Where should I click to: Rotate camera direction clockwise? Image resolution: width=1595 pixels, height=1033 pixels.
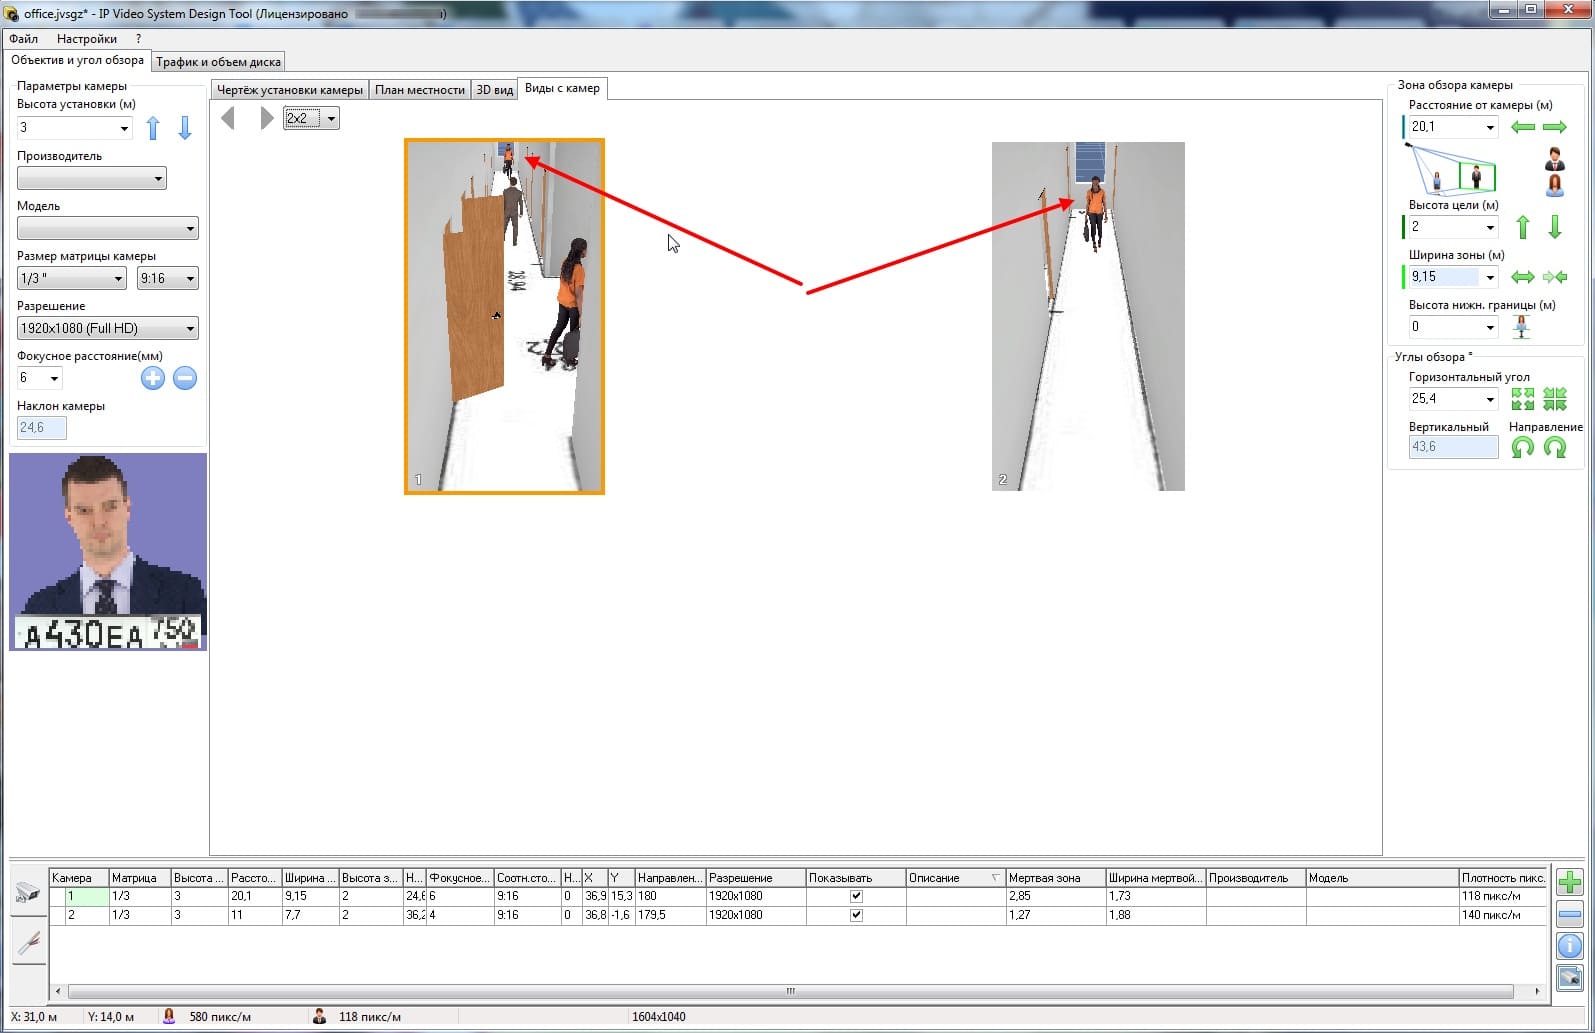tap(1555, 447)
